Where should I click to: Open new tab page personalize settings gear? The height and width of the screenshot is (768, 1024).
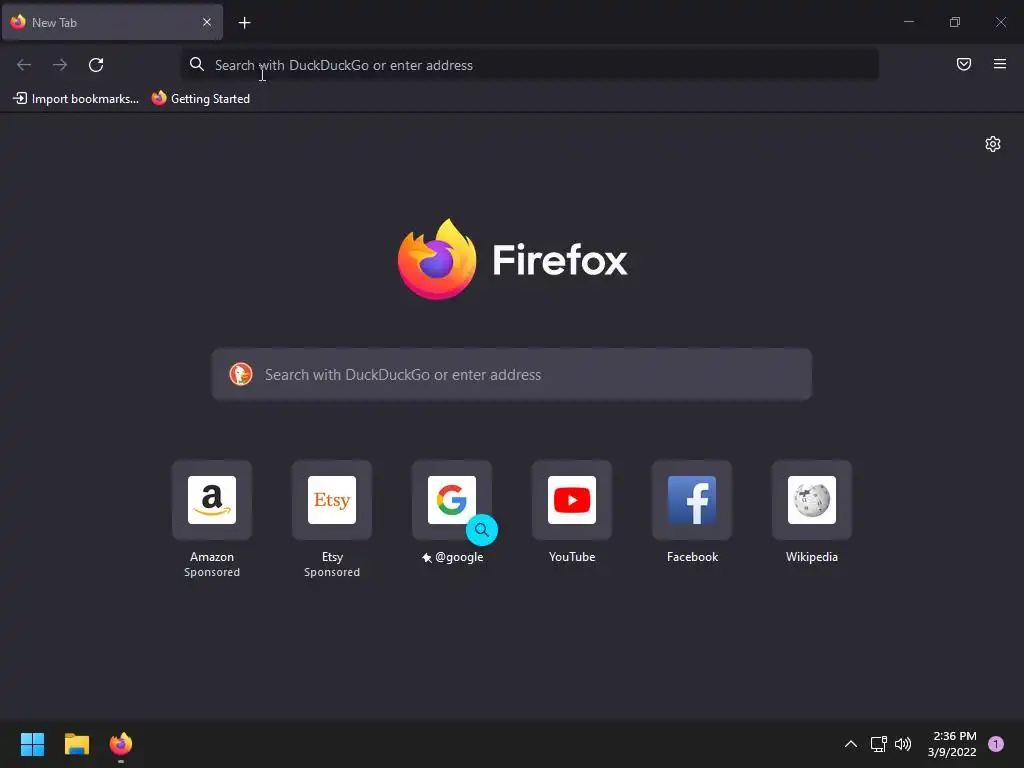(x=993, y=144)
